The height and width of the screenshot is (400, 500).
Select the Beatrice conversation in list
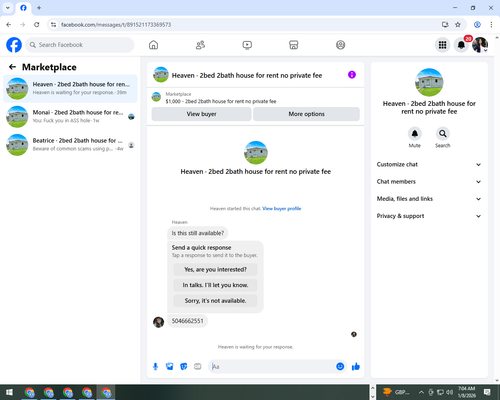(x=70, y=145)
